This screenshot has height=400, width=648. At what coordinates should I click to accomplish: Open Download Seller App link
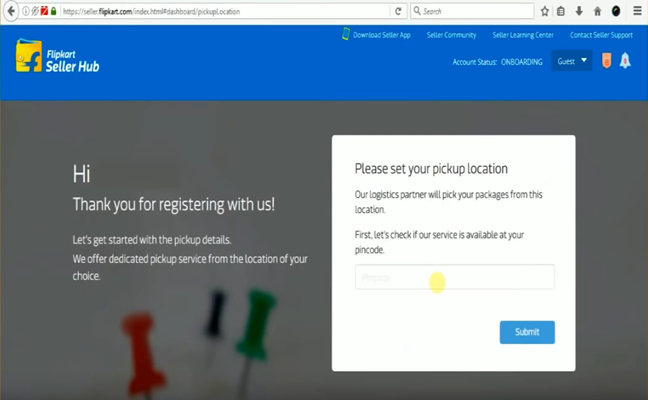[382, 35]
